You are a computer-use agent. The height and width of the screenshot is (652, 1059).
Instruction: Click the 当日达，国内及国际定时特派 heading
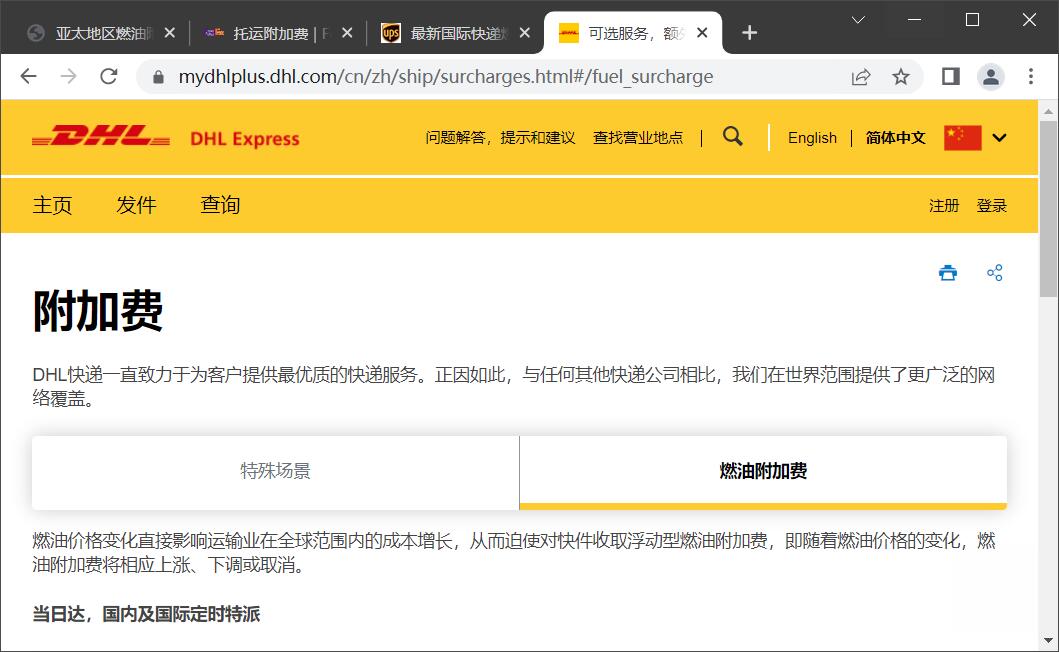[146, 613]
